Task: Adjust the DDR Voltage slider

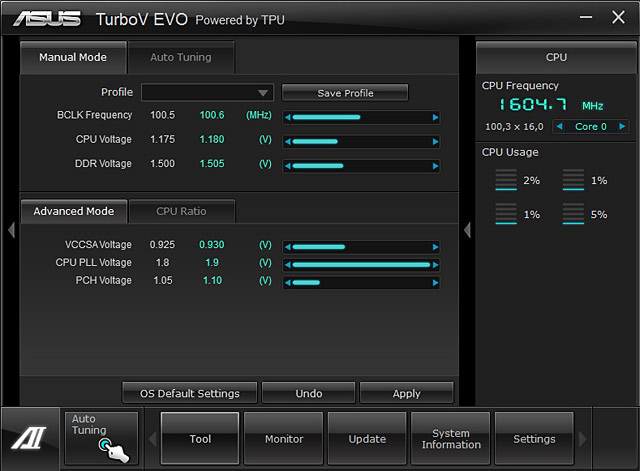Action: tap(361, 166)
